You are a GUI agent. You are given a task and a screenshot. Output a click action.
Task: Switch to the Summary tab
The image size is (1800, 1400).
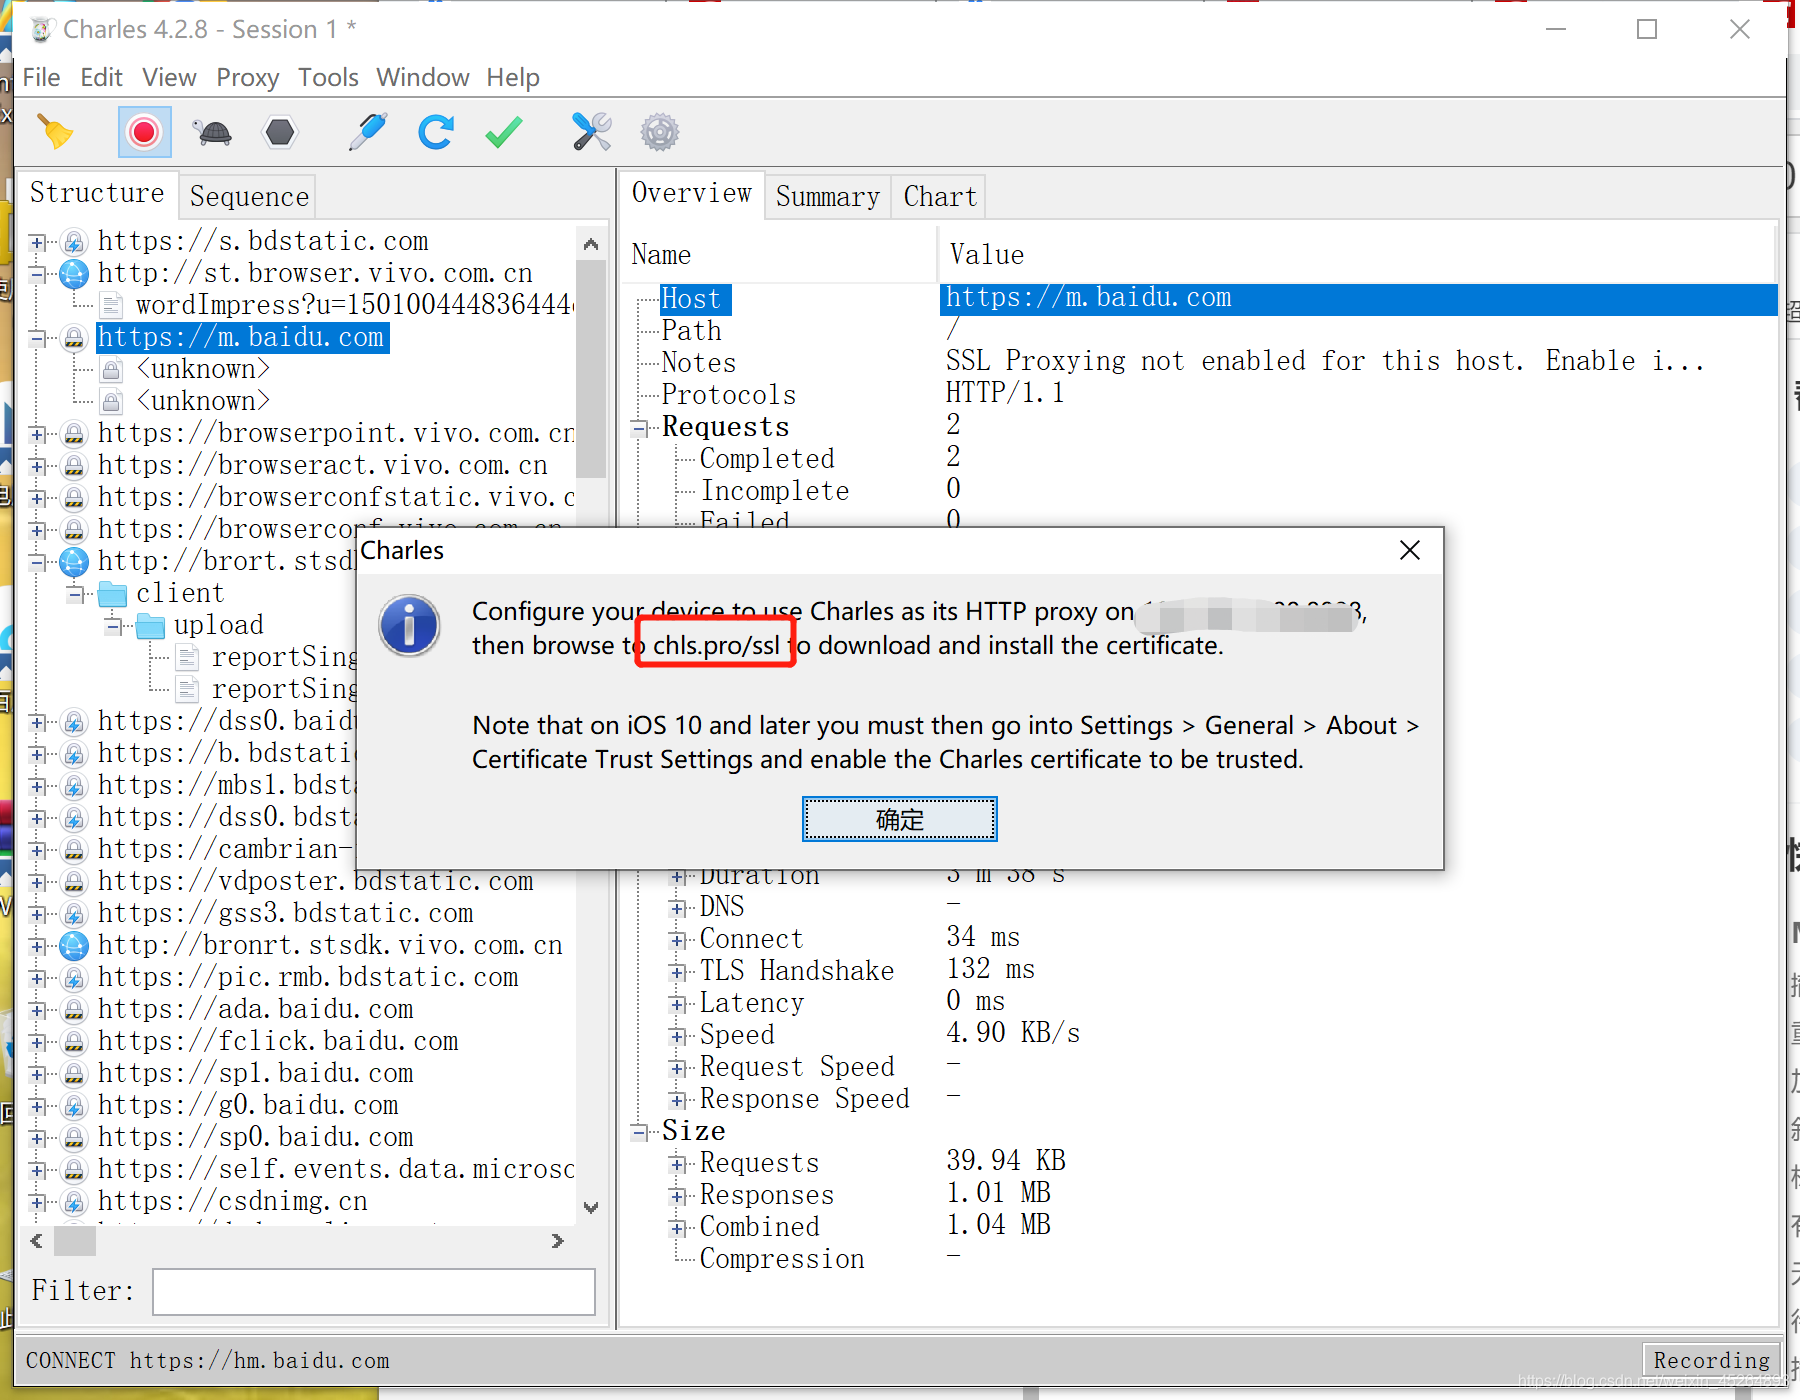pyautogui.click(x=827, y=196)
